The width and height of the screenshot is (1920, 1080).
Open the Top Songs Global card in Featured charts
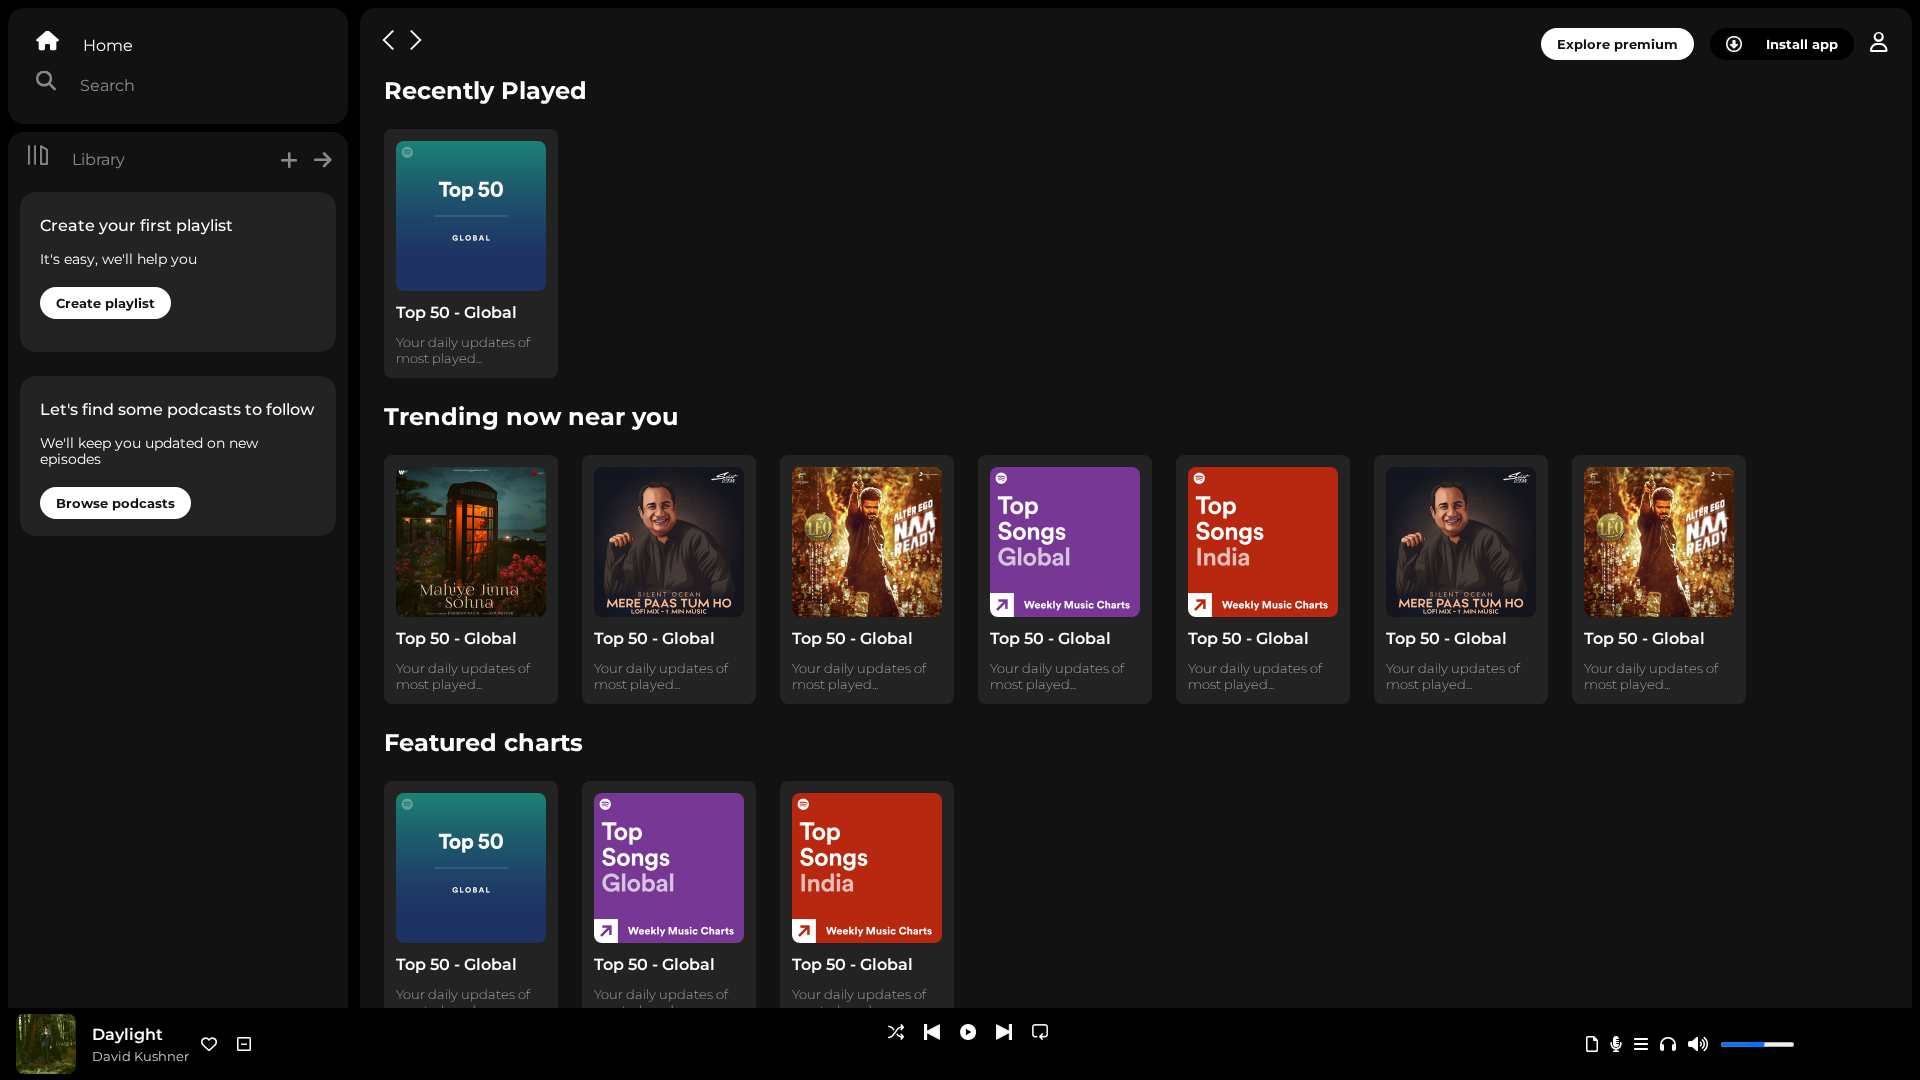pos(669,894)
